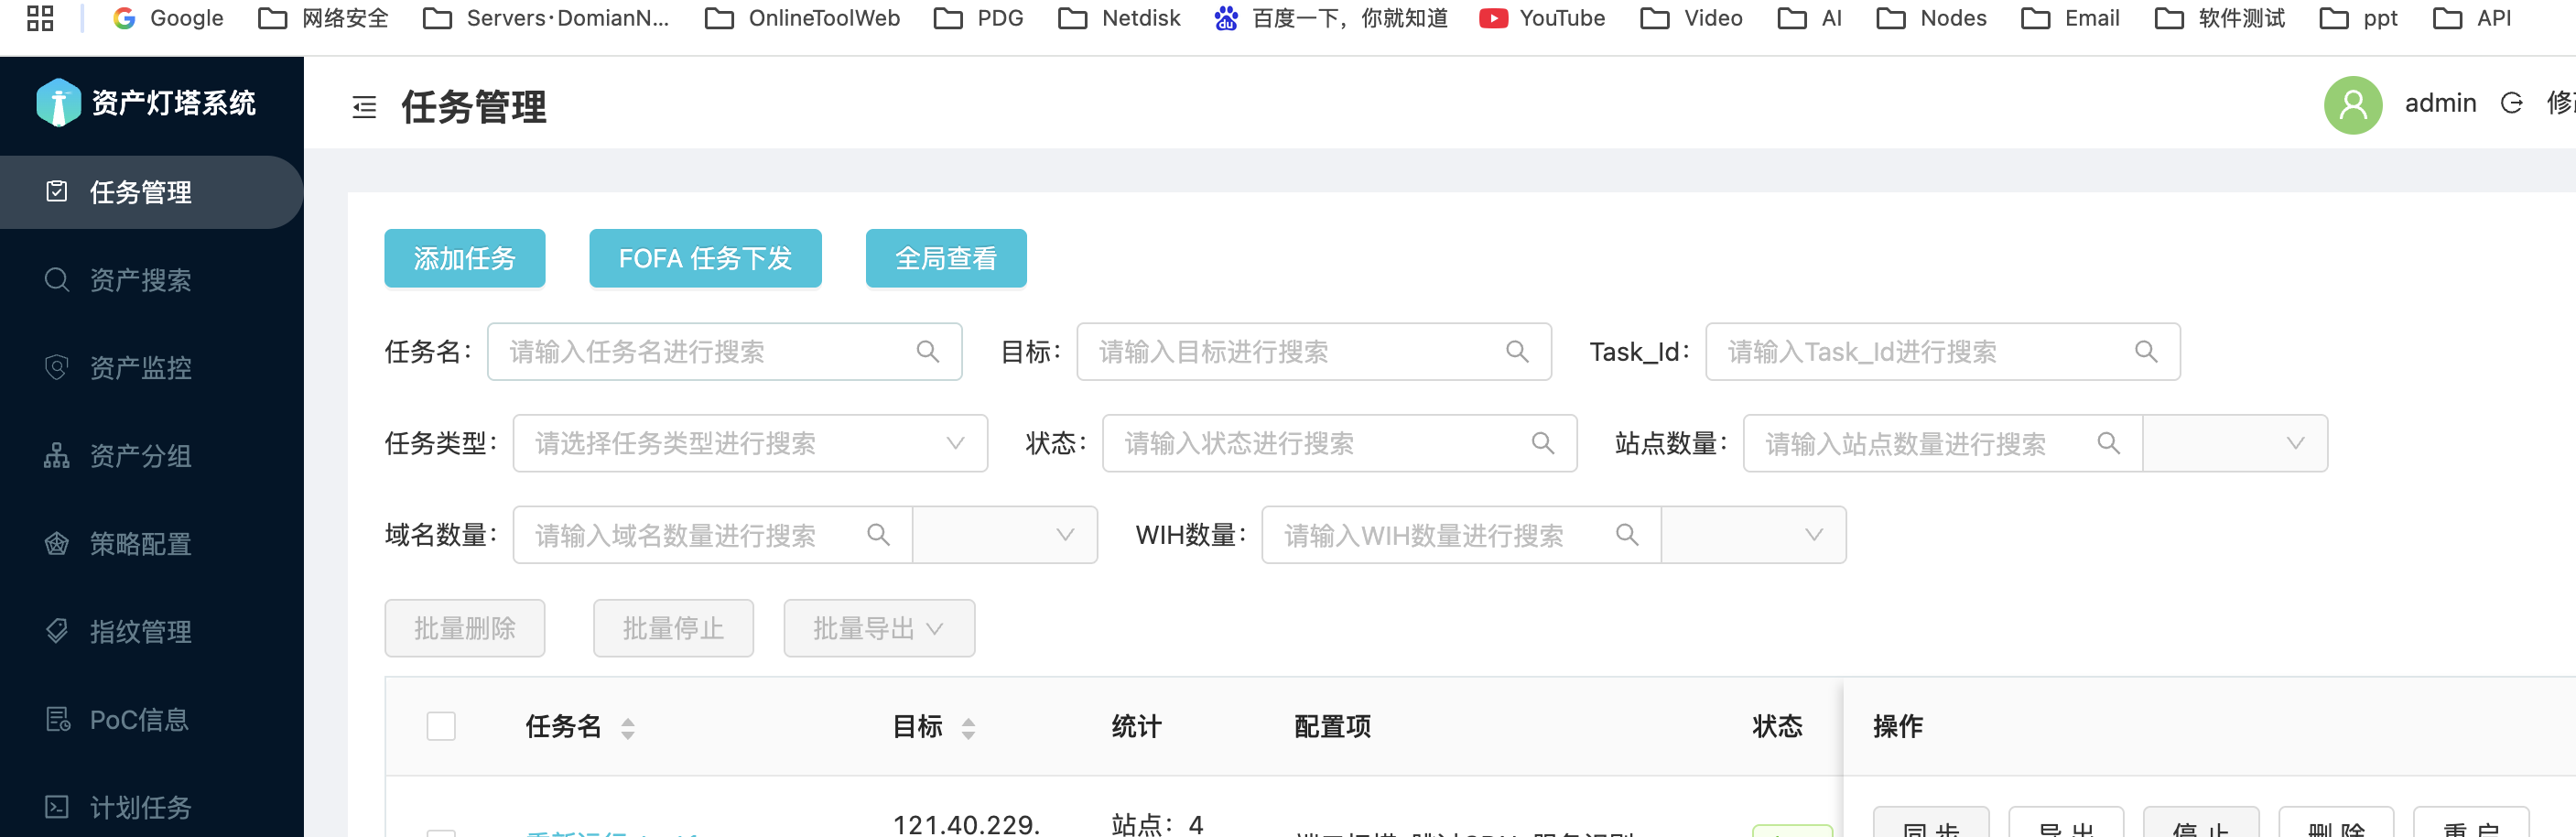Click the 全局查看 button
Viewport: 2576px width, 837px height.
click(x=945, y=259)
